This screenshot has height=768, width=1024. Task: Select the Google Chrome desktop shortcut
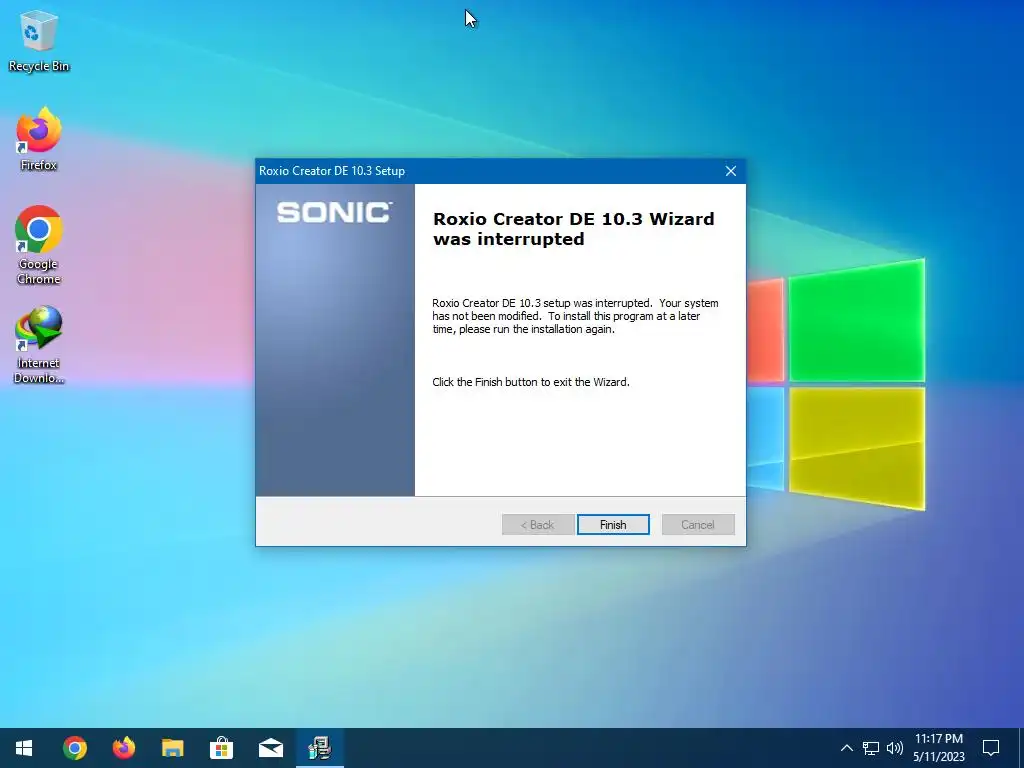[x=39, y=246]
